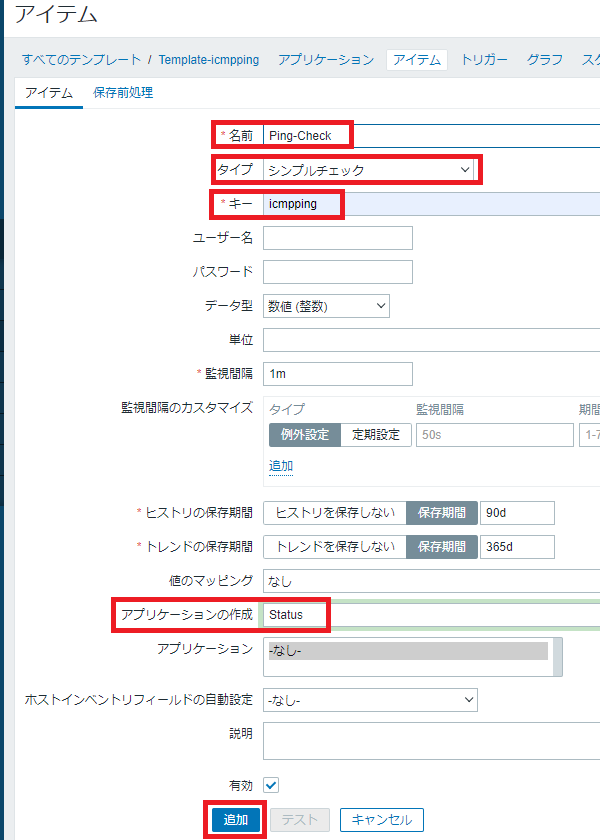Click the 監視間隔 input field
600x840 pixels.
pyautogui.click(x=338, y=374)
